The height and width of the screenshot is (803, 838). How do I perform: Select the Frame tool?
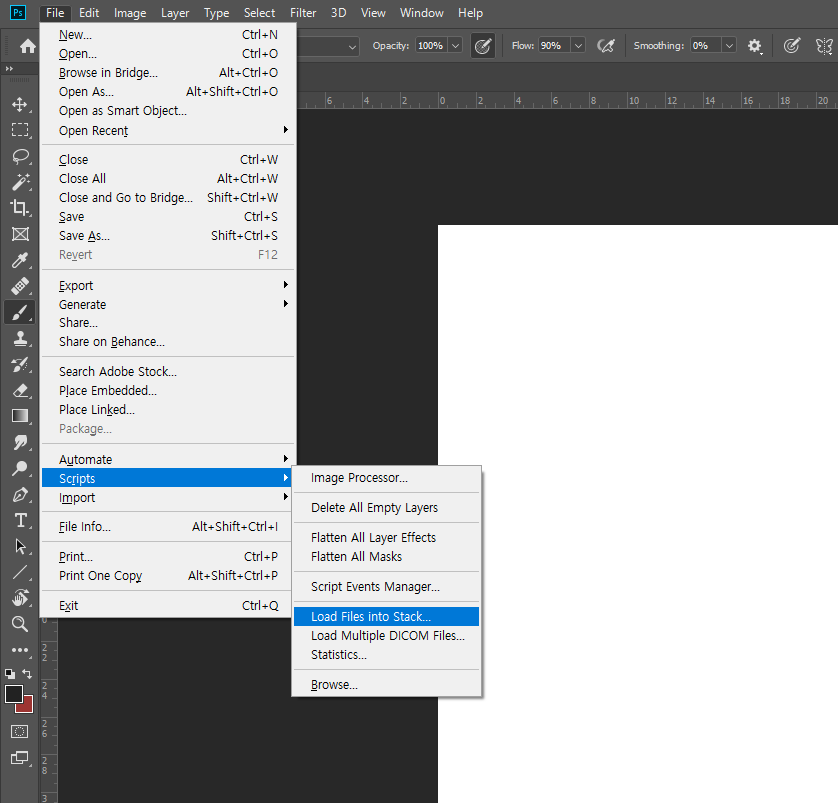pos(20,234)
